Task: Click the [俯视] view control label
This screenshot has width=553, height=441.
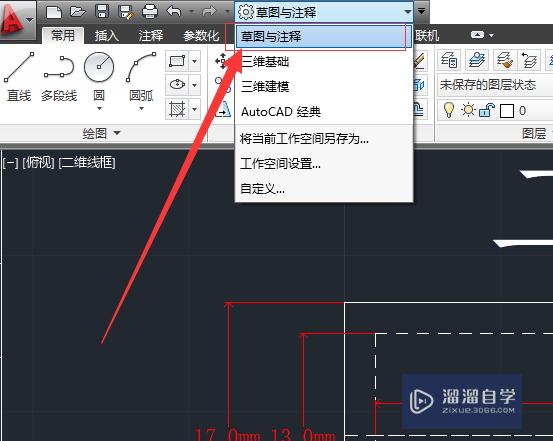Action: tap(38, 163)
